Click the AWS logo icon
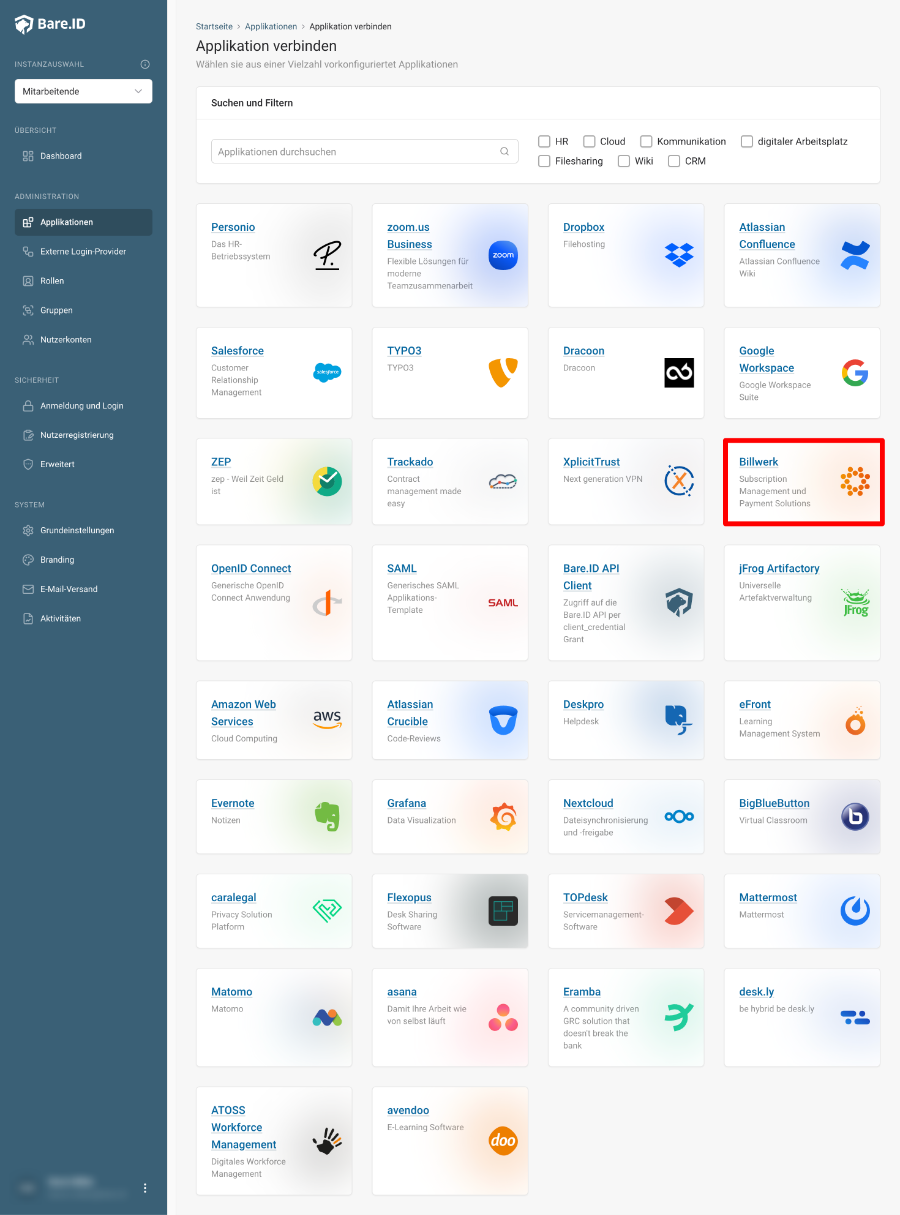 (327, 719)
